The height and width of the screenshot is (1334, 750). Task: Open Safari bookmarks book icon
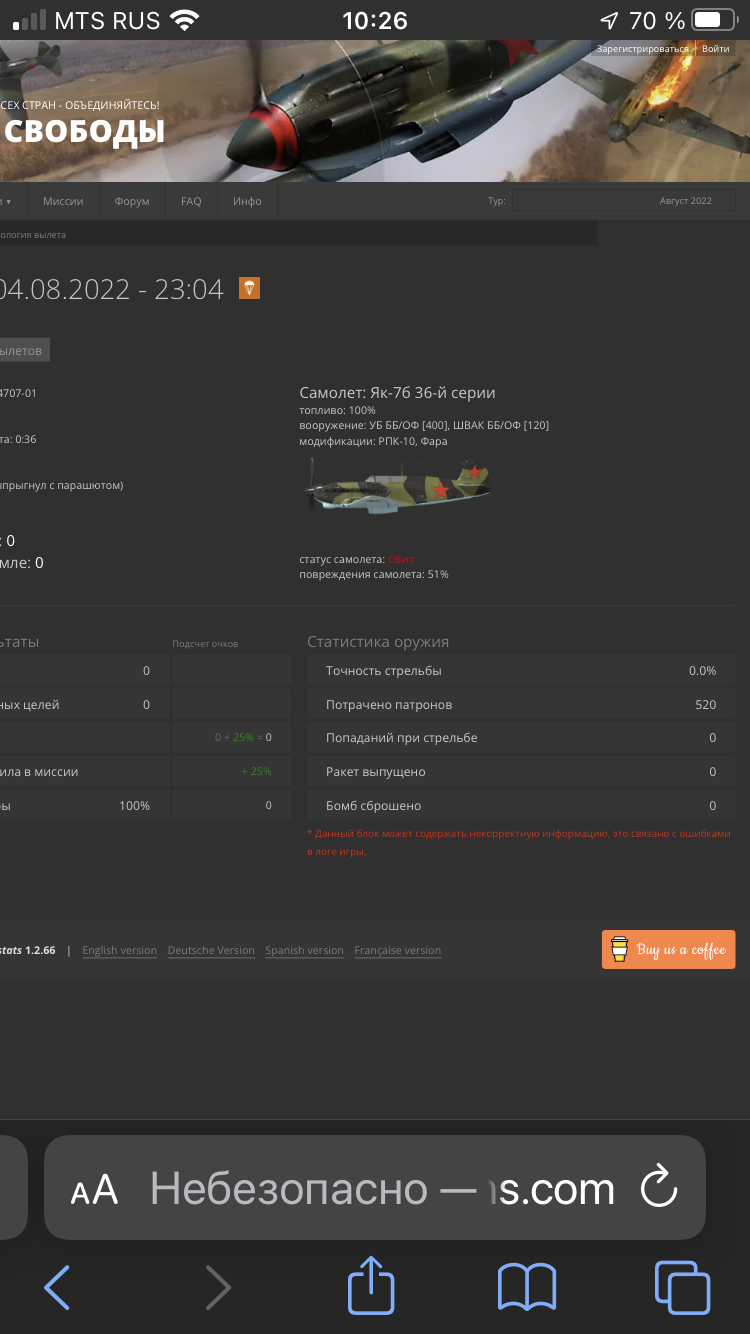click(x=527, y=1287)
